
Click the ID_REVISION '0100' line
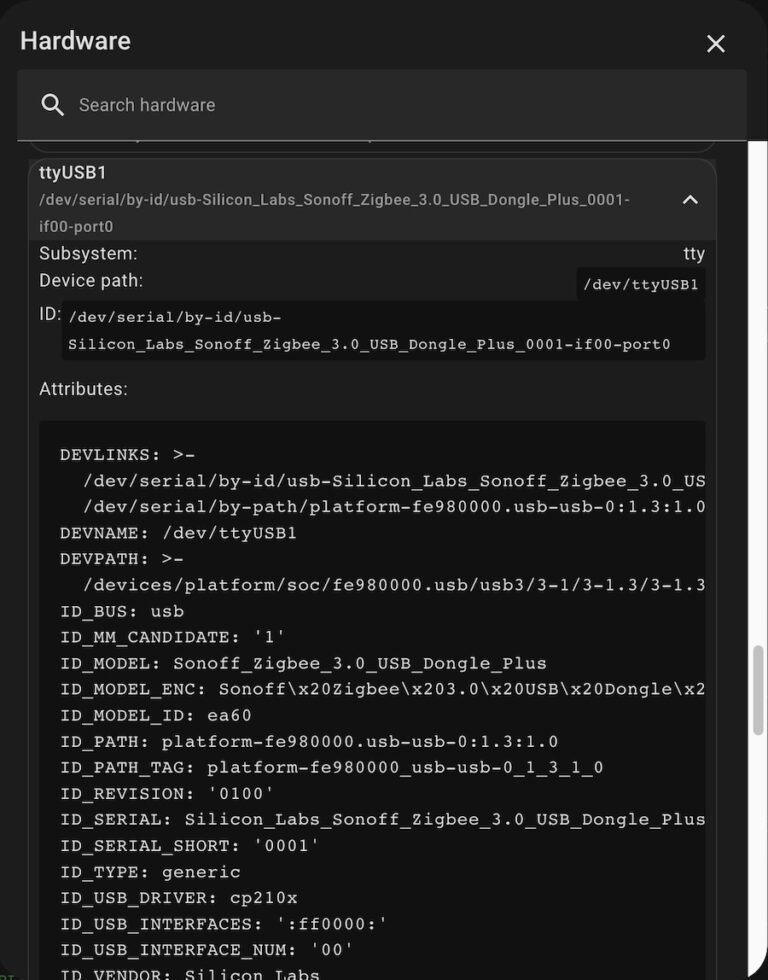pyautogui.click(x=167, y=793)
